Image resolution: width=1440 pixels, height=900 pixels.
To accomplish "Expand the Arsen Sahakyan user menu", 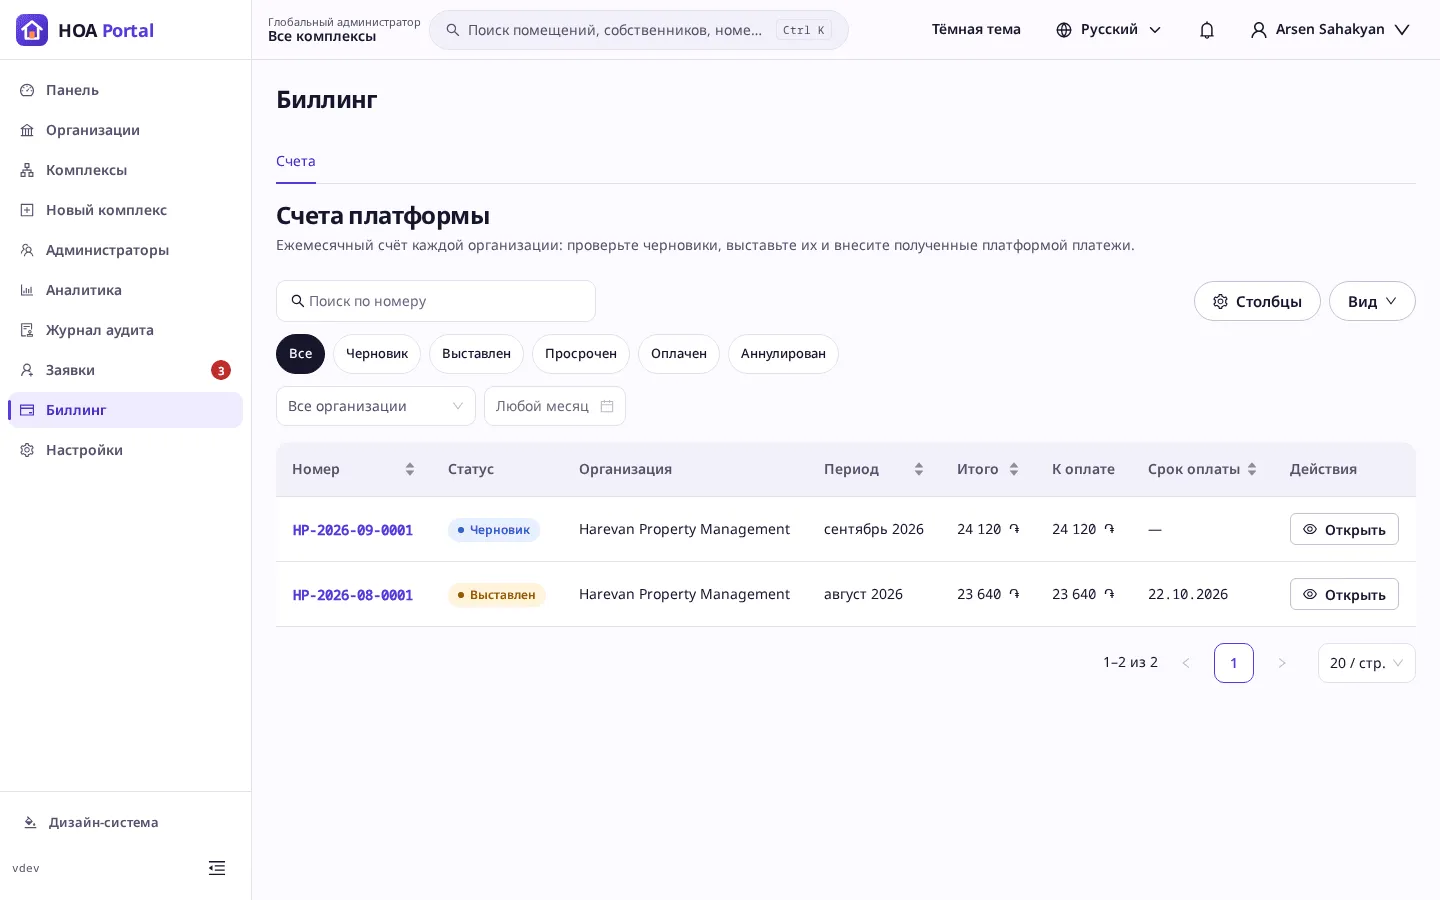I will click(x=1330, y=30).
